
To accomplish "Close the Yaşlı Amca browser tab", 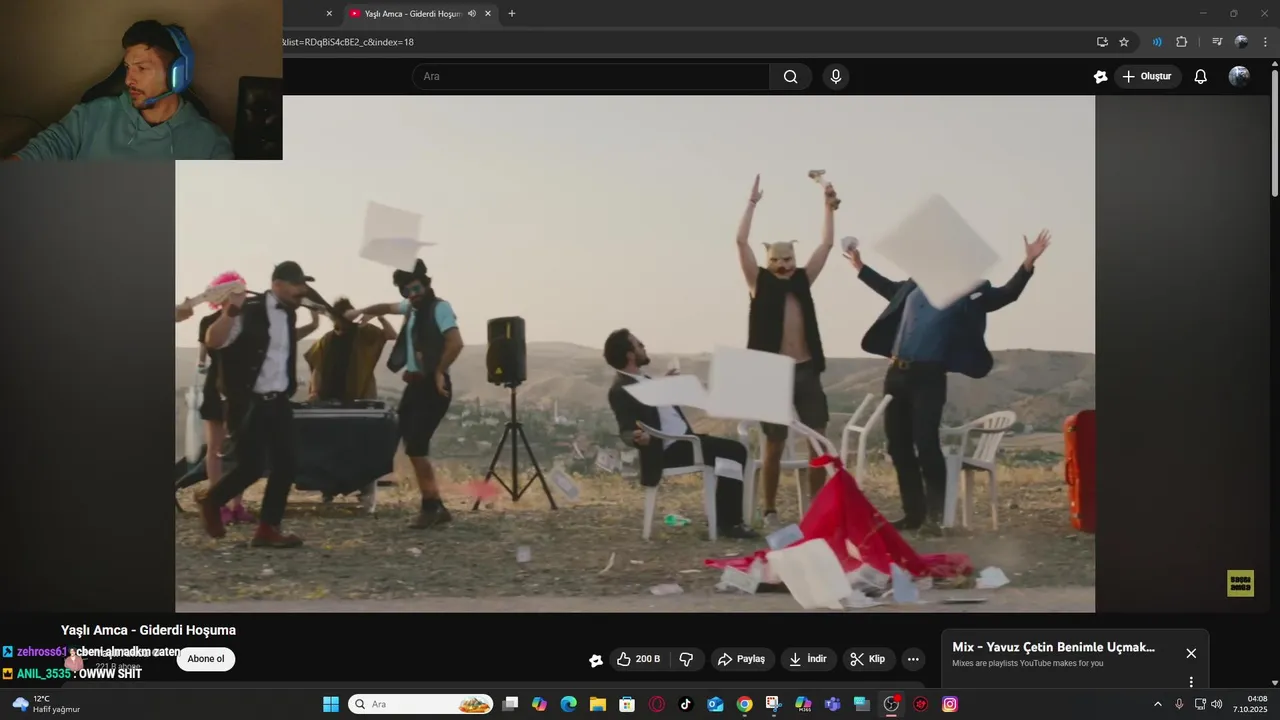I will click(488, 14).
